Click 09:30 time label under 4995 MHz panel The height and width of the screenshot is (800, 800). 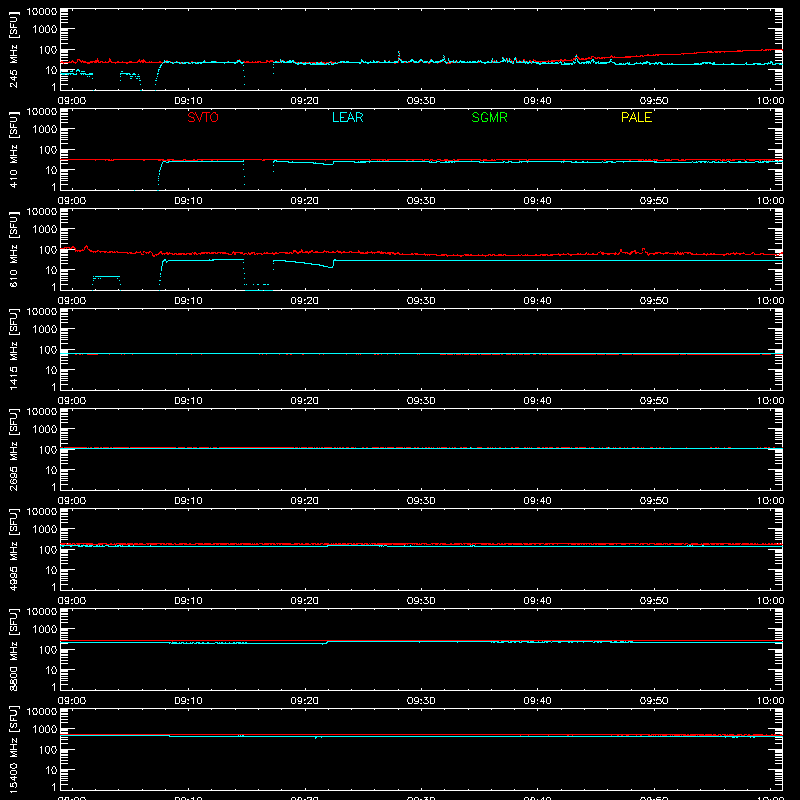tap(421, 601)
